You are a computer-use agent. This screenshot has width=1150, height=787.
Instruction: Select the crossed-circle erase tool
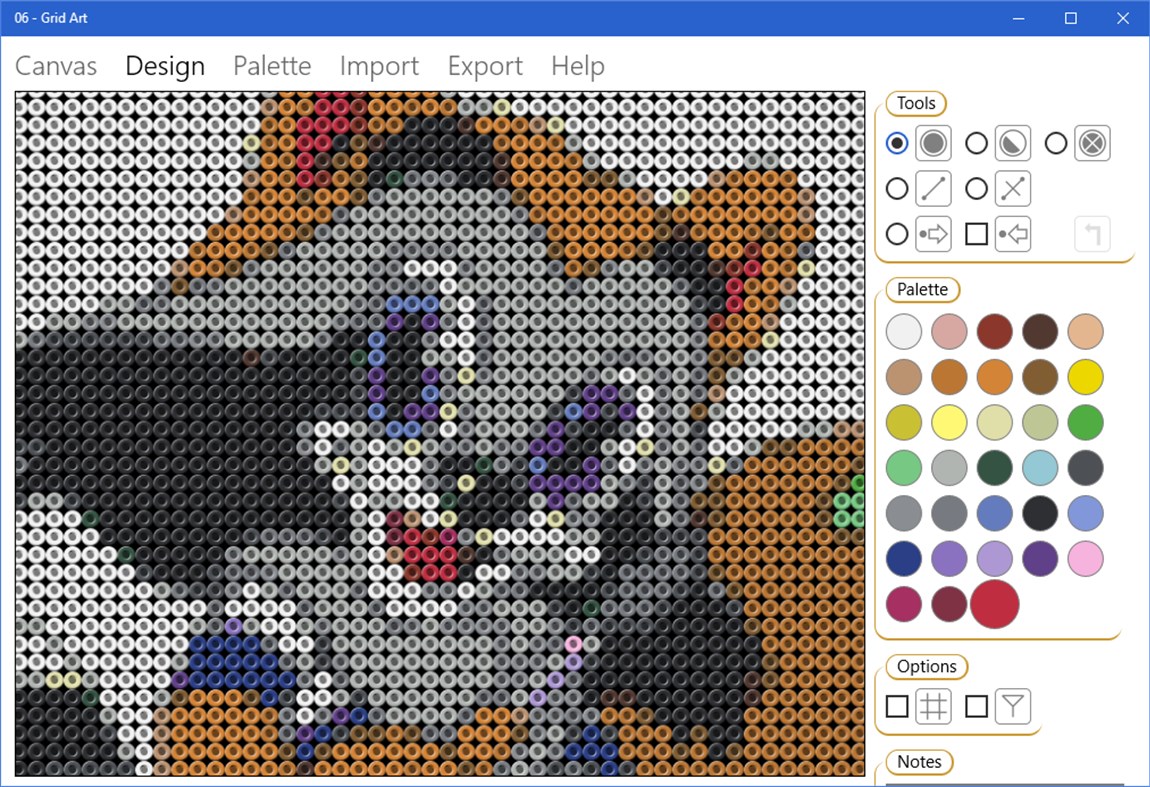point(1091,143)
